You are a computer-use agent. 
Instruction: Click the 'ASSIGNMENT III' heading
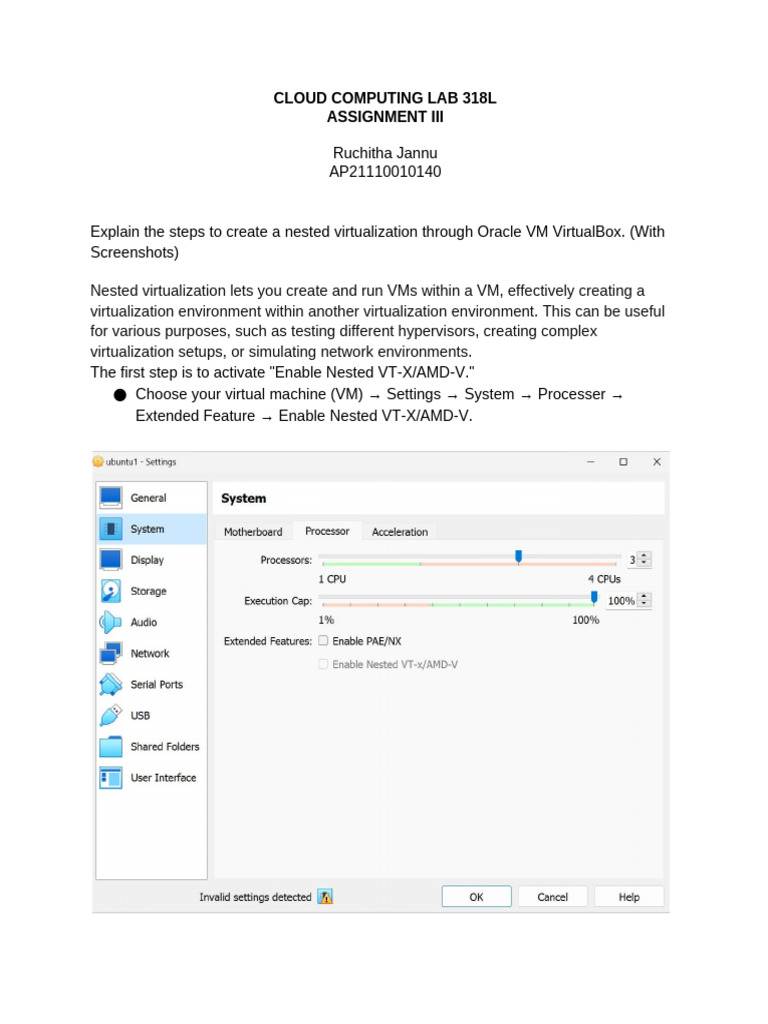(x=385, y=117)
